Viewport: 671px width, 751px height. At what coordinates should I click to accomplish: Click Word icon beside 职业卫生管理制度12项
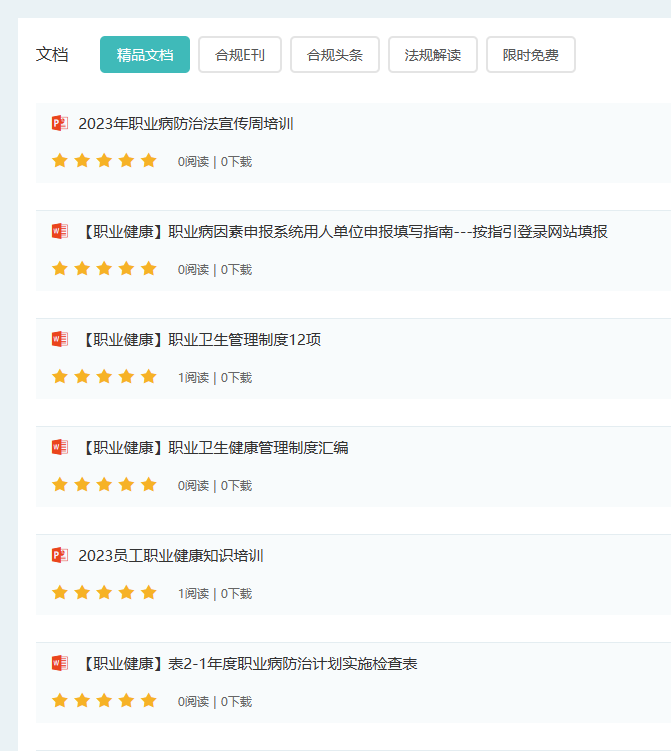coord(60,339)
